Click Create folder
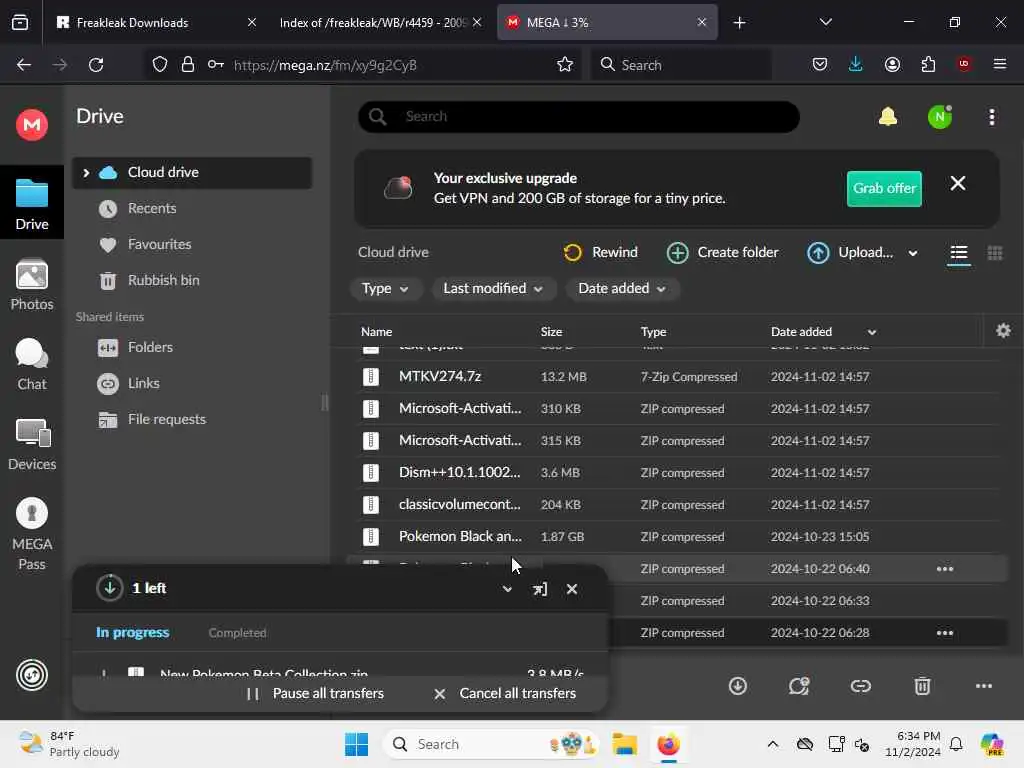Viewport: 1024px width, 768px height. tap(722, 252)
